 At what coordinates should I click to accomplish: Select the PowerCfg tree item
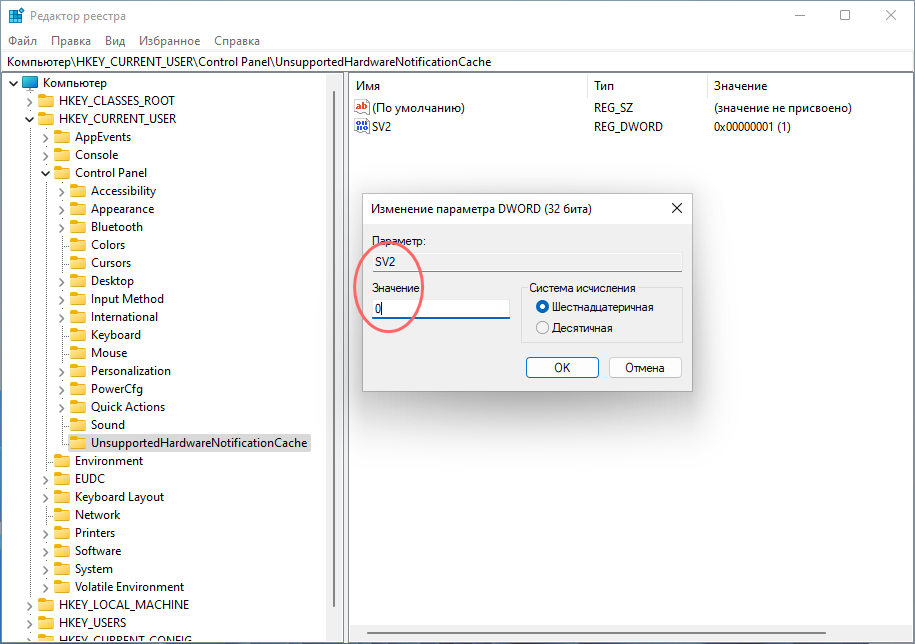click(117, 389)
